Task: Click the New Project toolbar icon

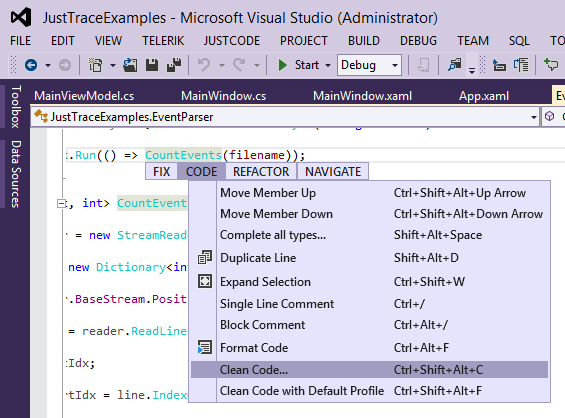Action: 95,65
